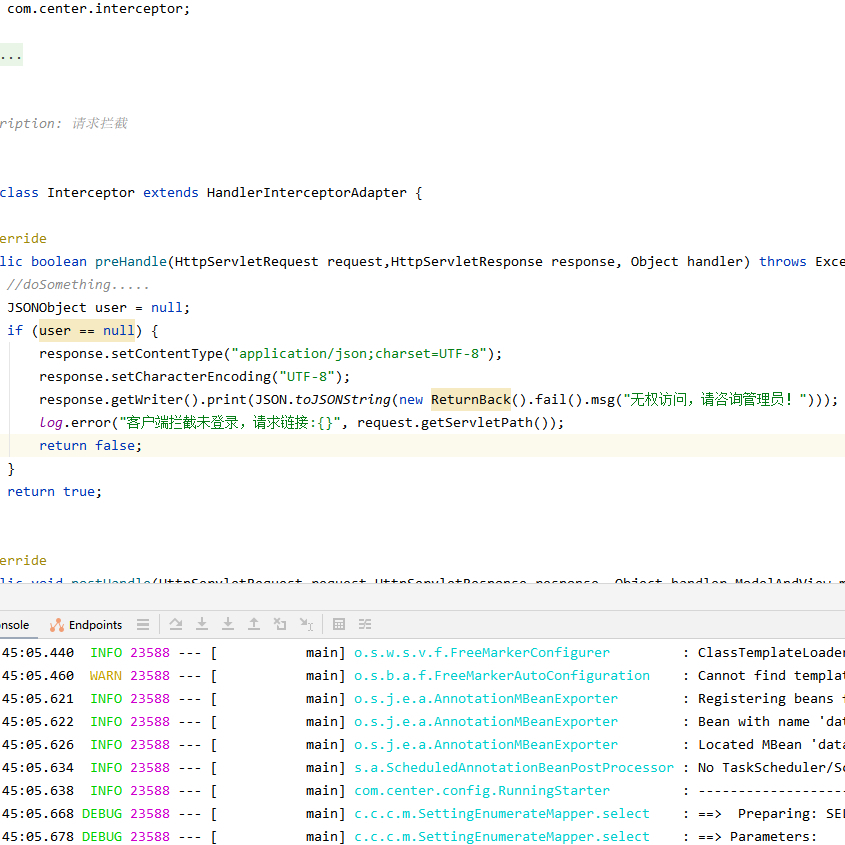845x845 pixels.
Task: Click the 'return true;' statement
Action: click(x=54, y=491)
